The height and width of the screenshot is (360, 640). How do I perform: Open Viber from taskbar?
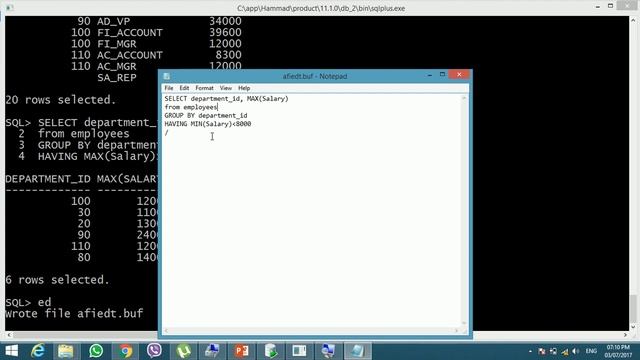pyautogui.click(x=154, y=351)
